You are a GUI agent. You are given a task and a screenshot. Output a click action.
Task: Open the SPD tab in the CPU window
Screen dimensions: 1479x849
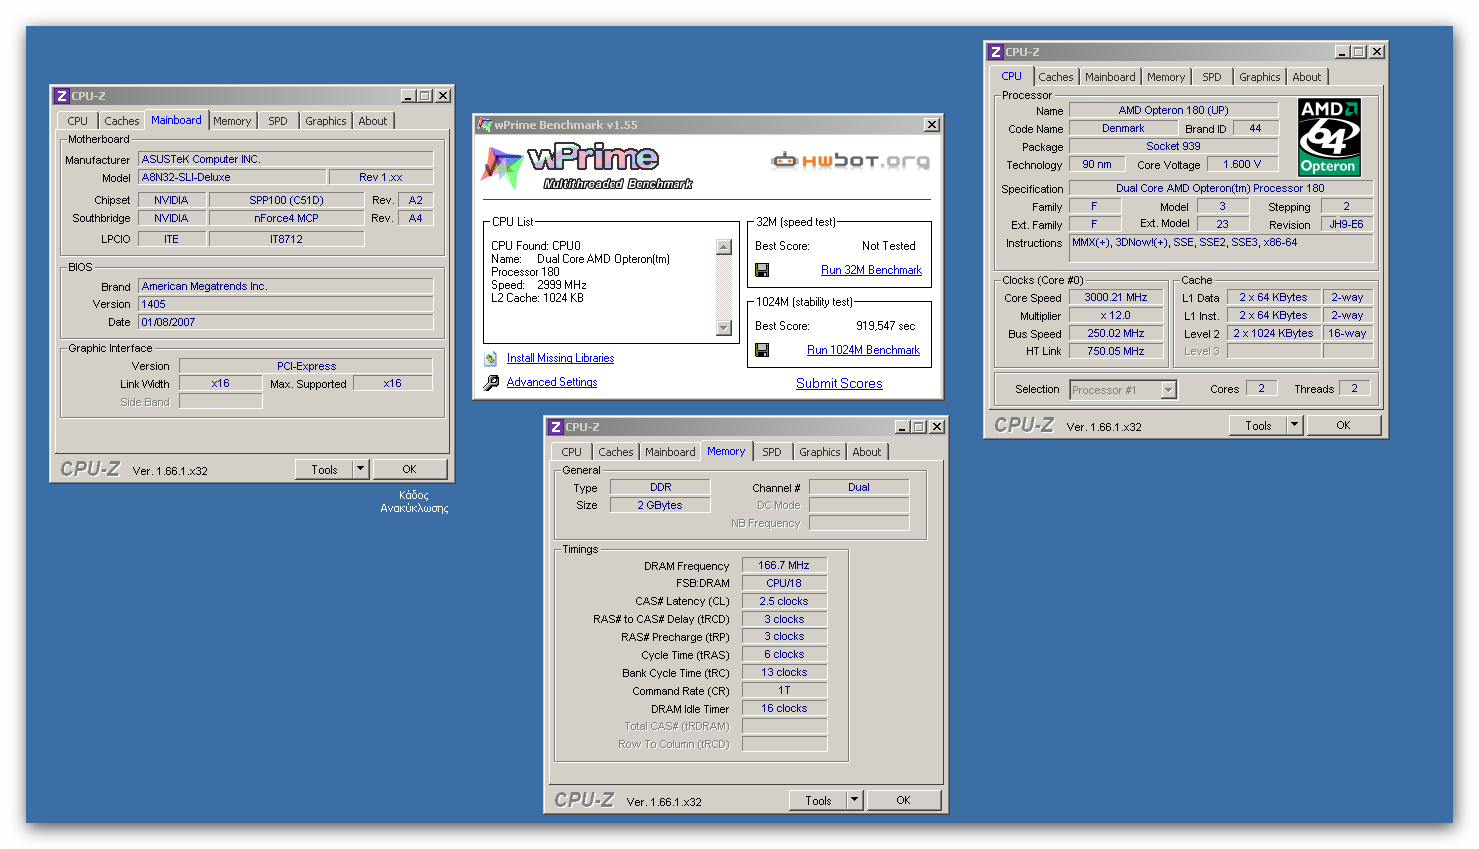click(1212, 77)
